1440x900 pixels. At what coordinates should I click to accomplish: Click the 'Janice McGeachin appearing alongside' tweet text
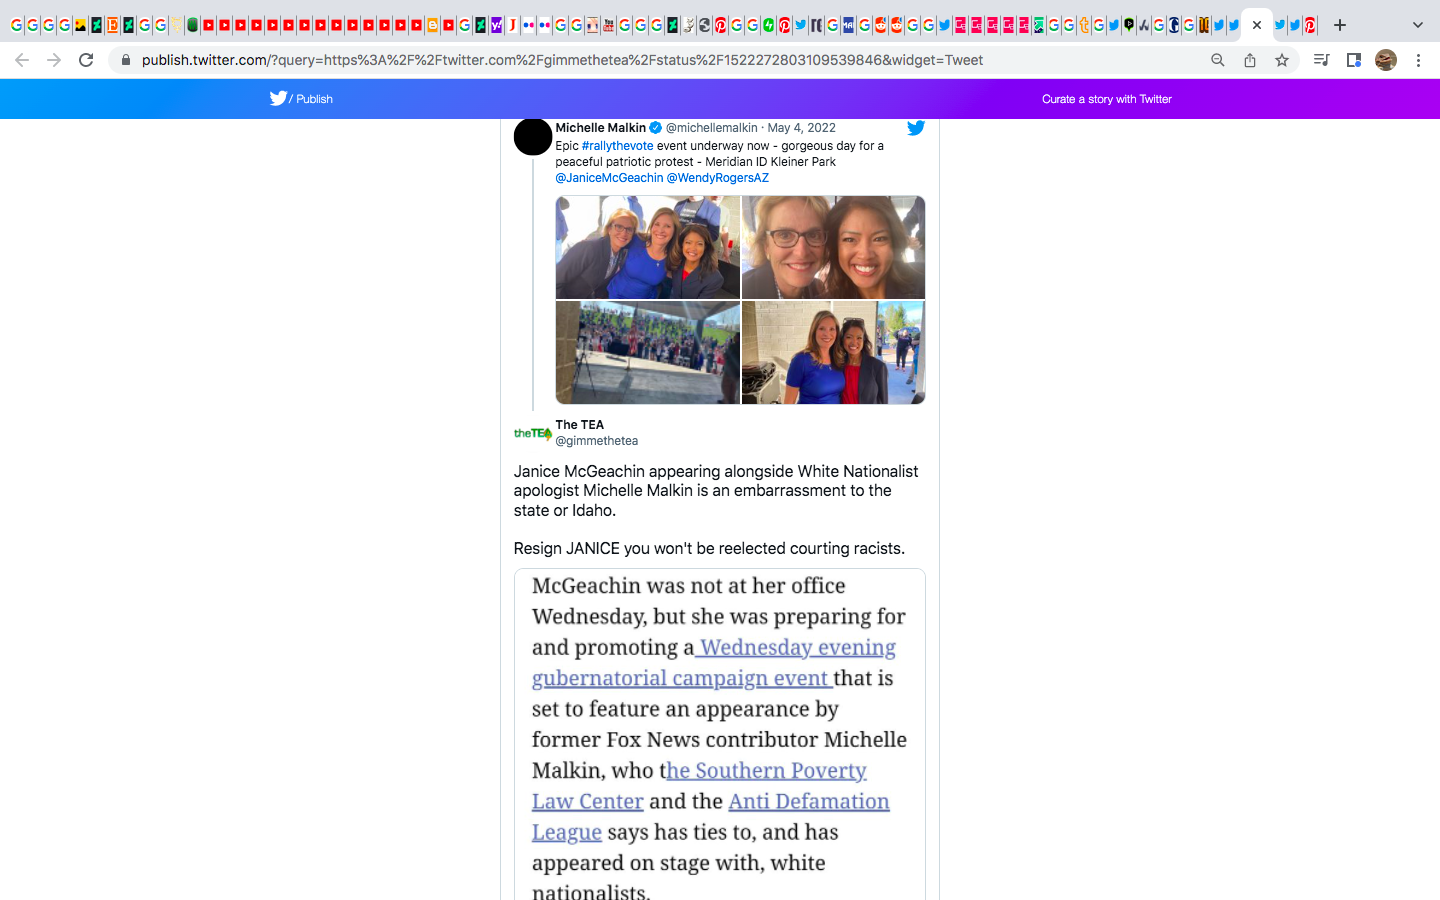coord(715,490)
